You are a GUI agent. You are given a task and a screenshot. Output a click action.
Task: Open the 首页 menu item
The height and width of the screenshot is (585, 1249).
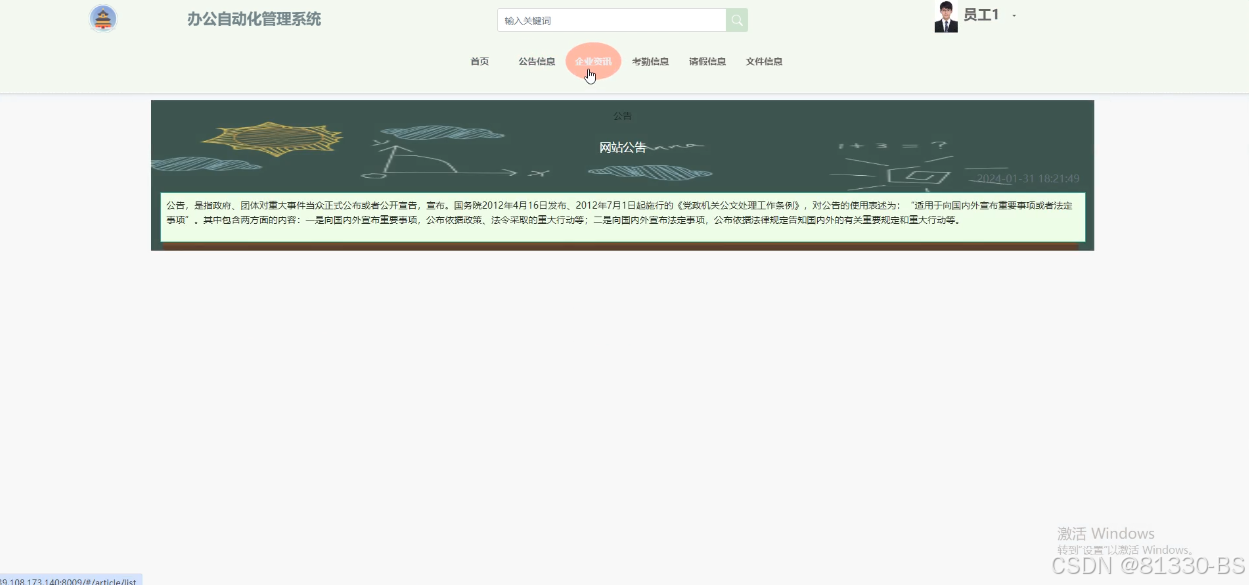coord(480,62)
